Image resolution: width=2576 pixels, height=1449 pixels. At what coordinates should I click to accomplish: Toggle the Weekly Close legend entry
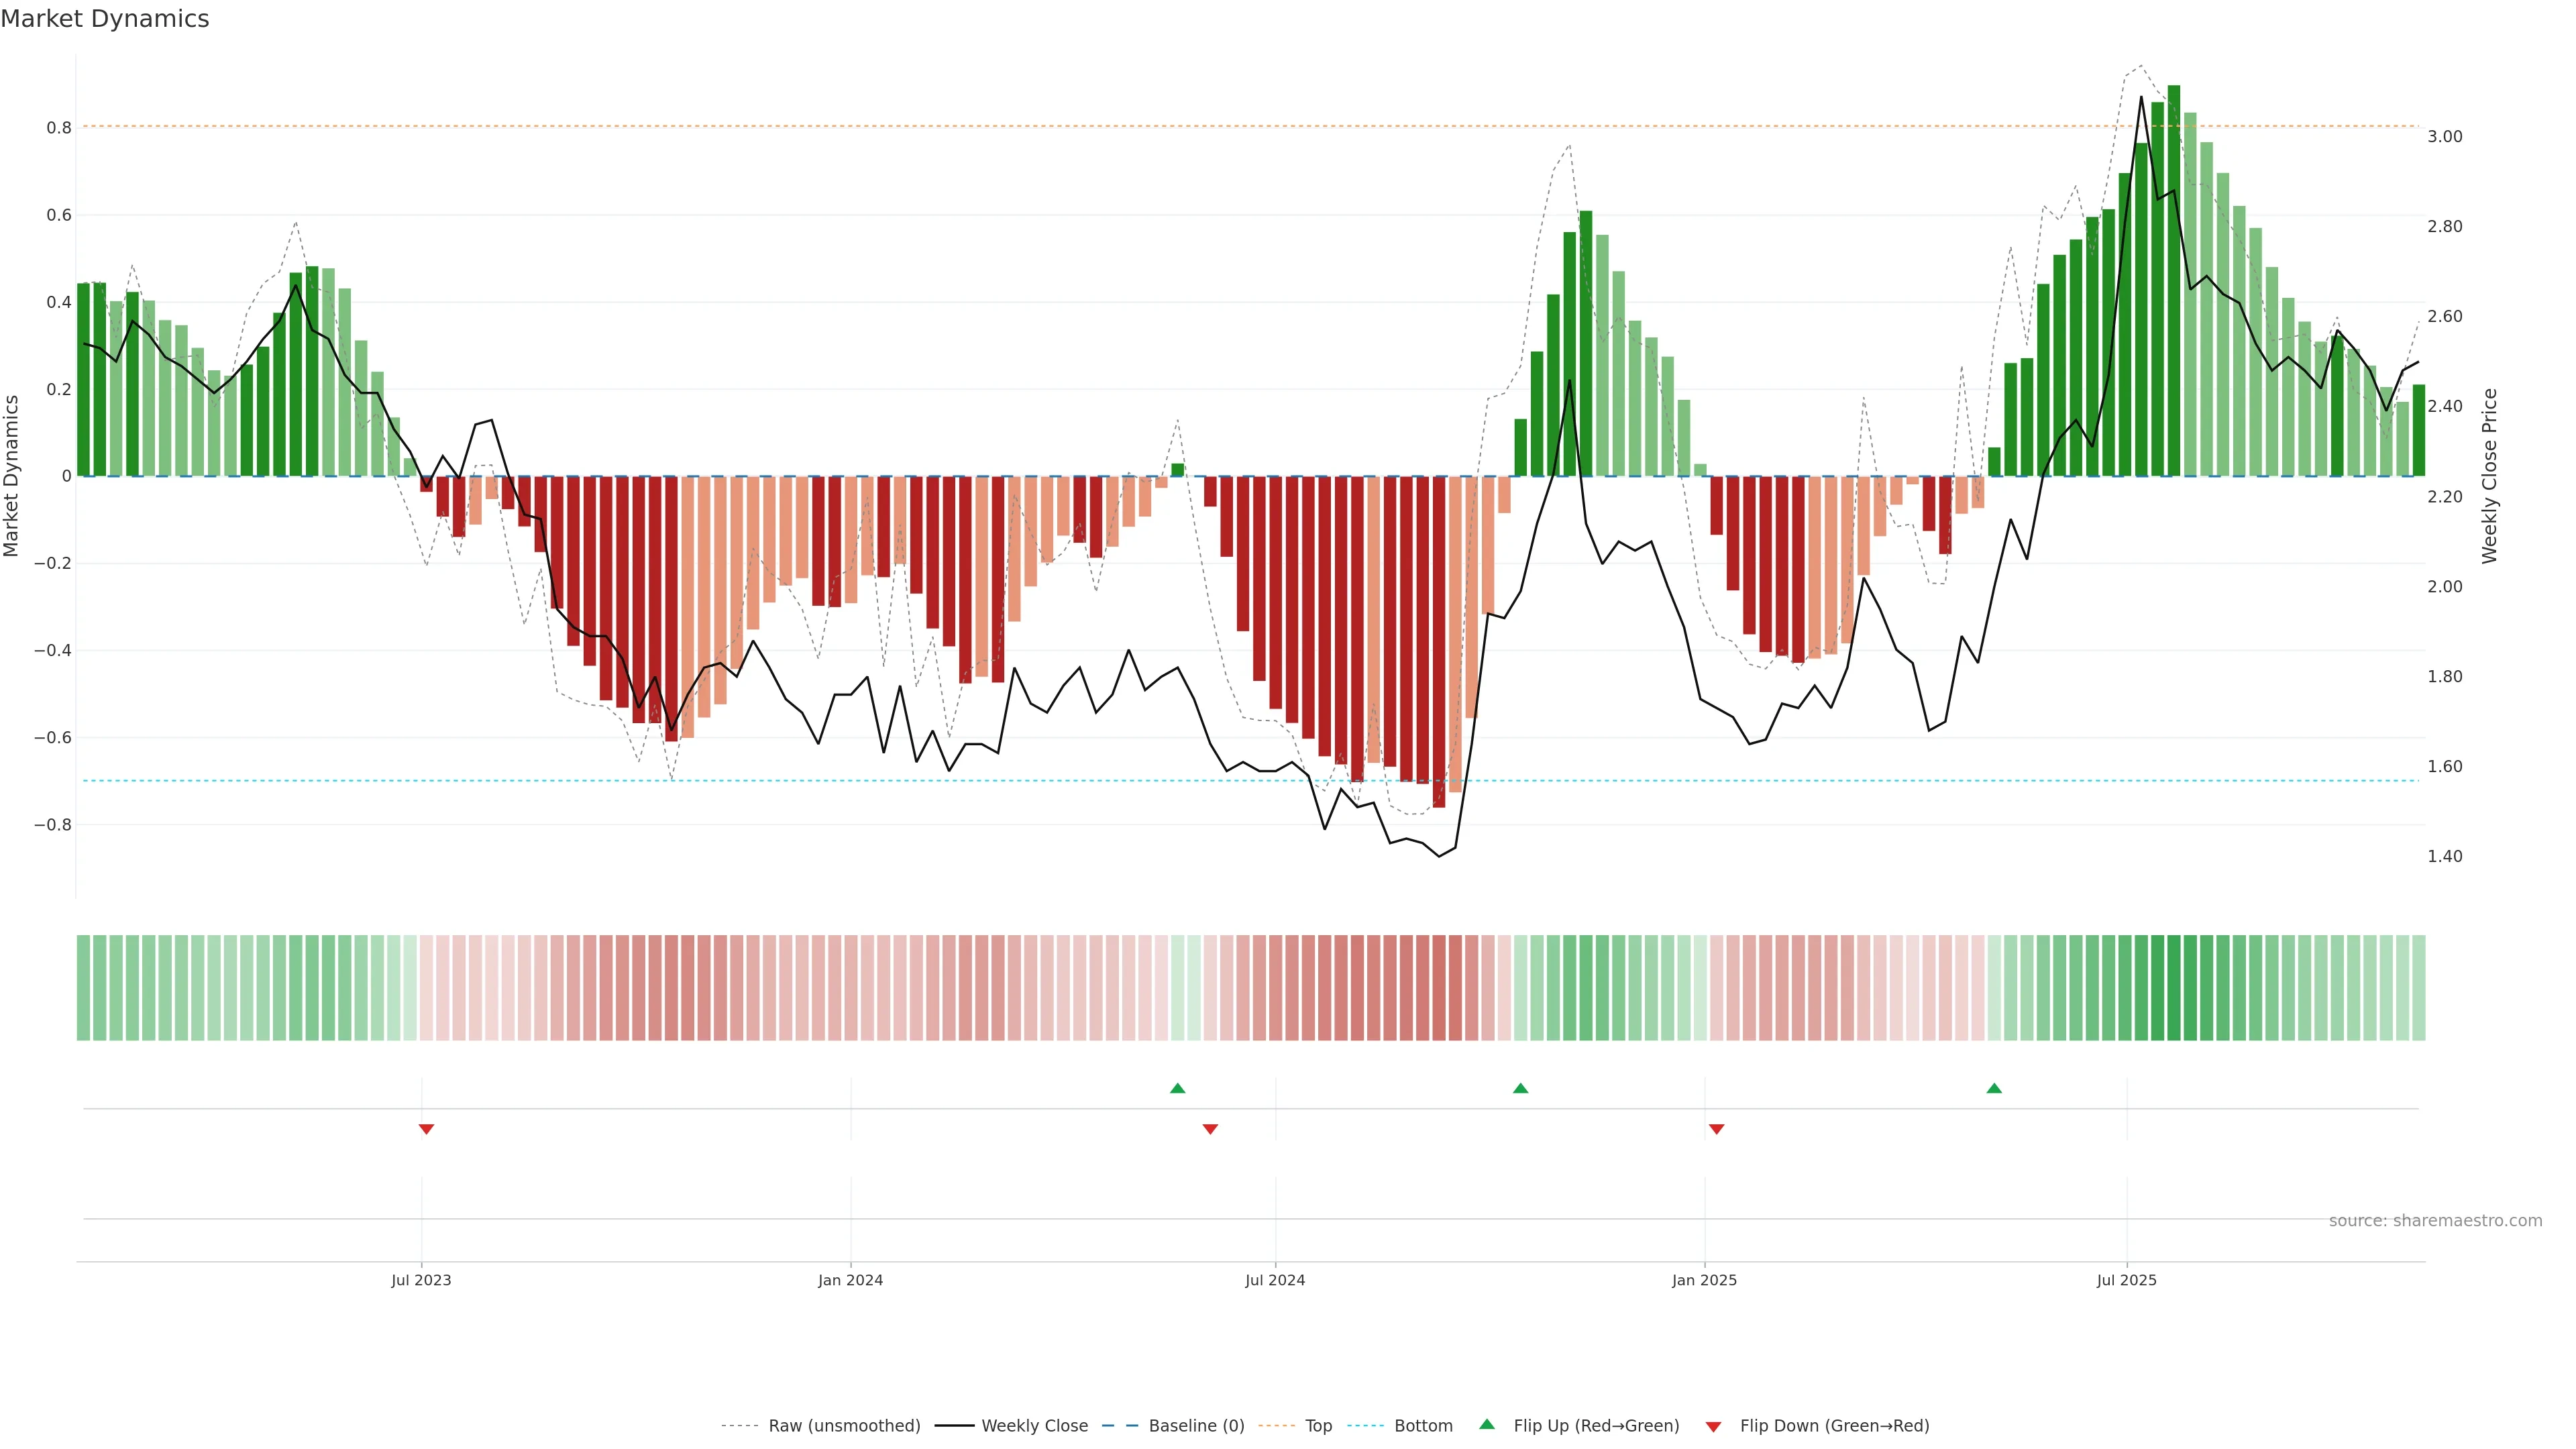[x=1034, y=1426]
